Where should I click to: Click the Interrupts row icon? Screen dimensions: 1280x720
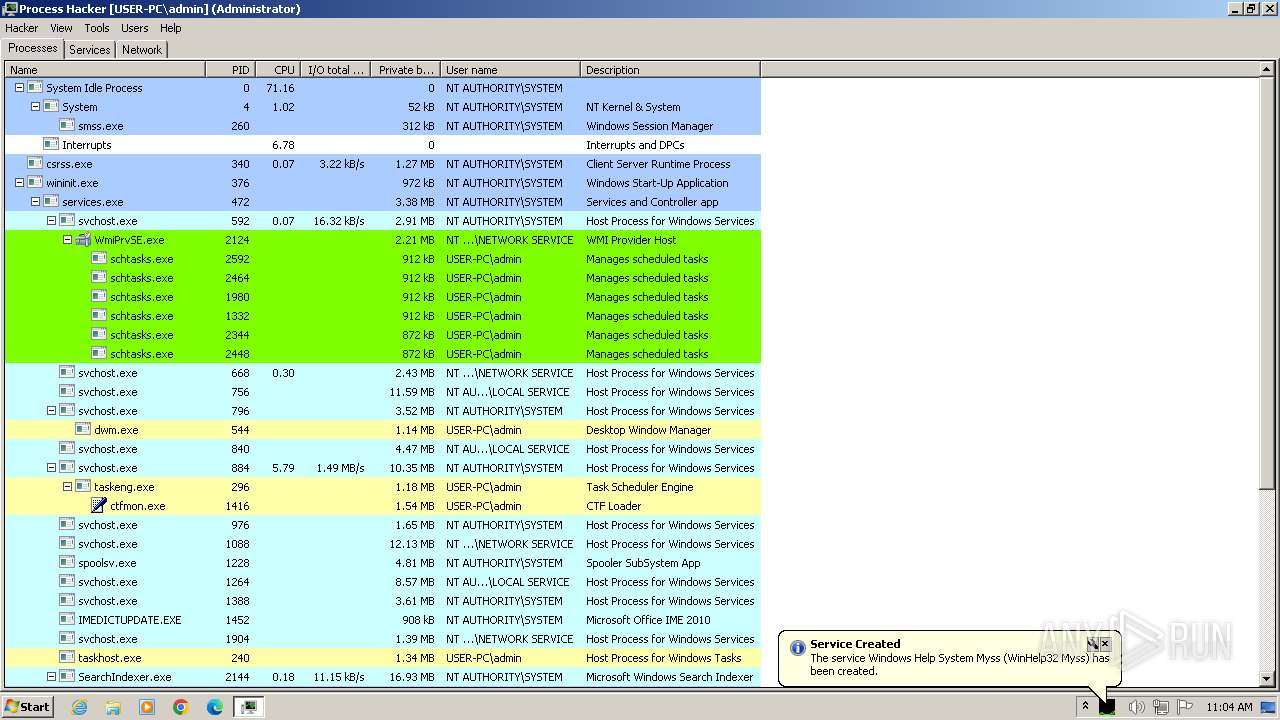pyautogui.click(x=51, y=145)
